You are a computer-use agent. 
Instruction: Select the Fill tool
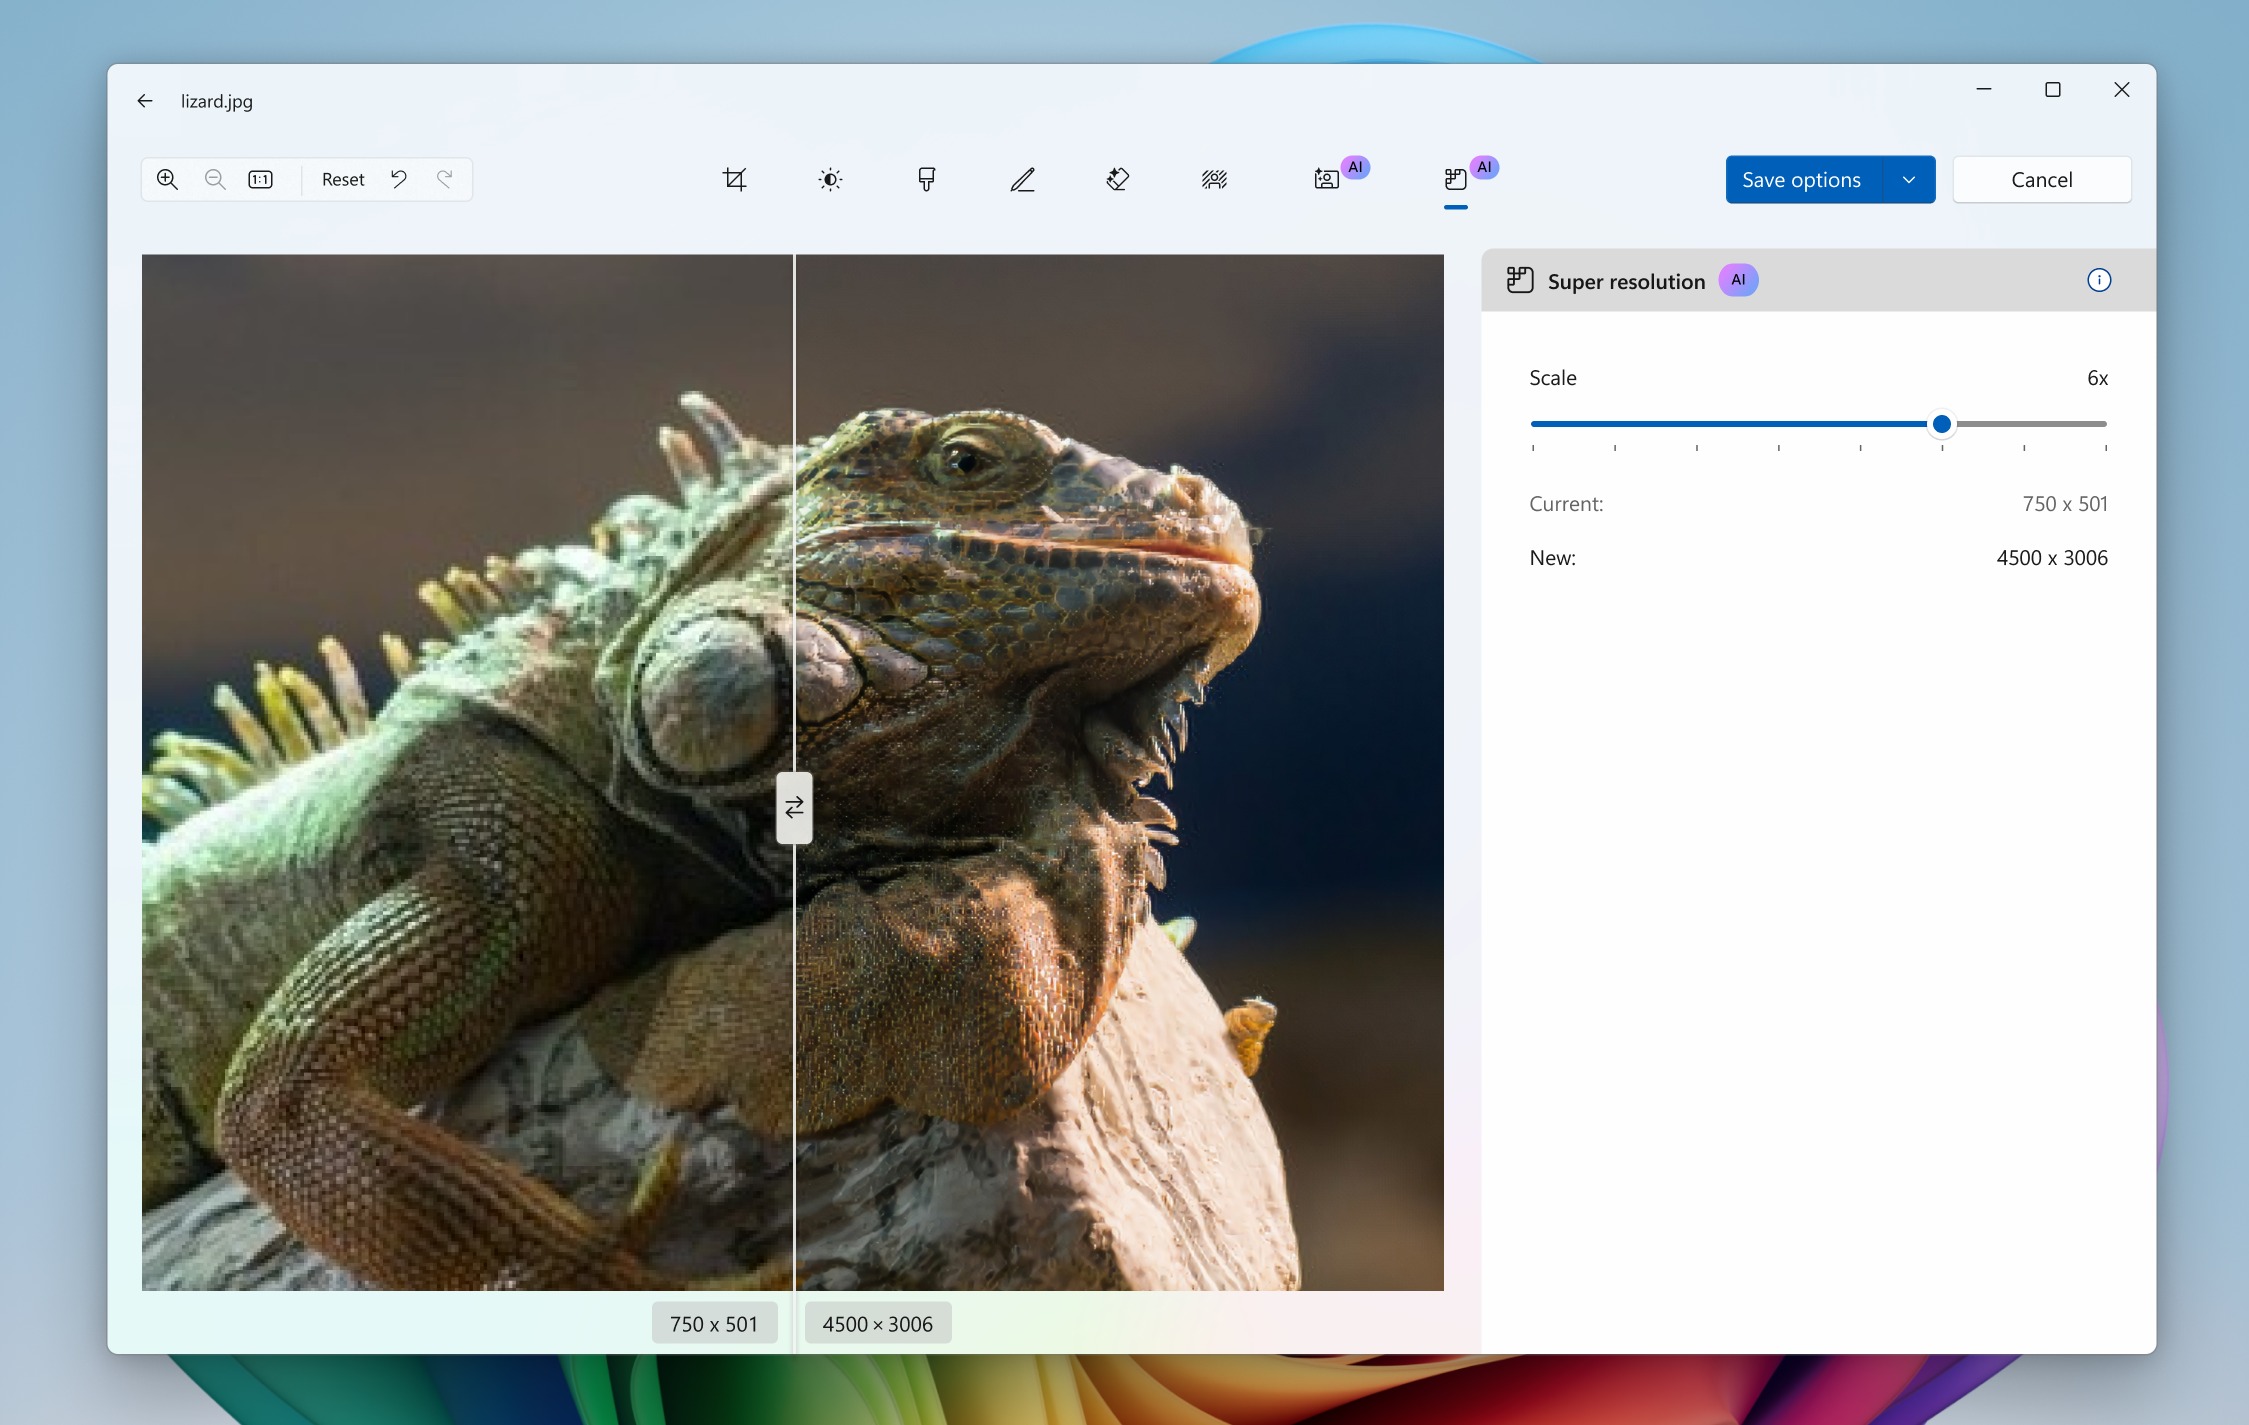[926, 179]
